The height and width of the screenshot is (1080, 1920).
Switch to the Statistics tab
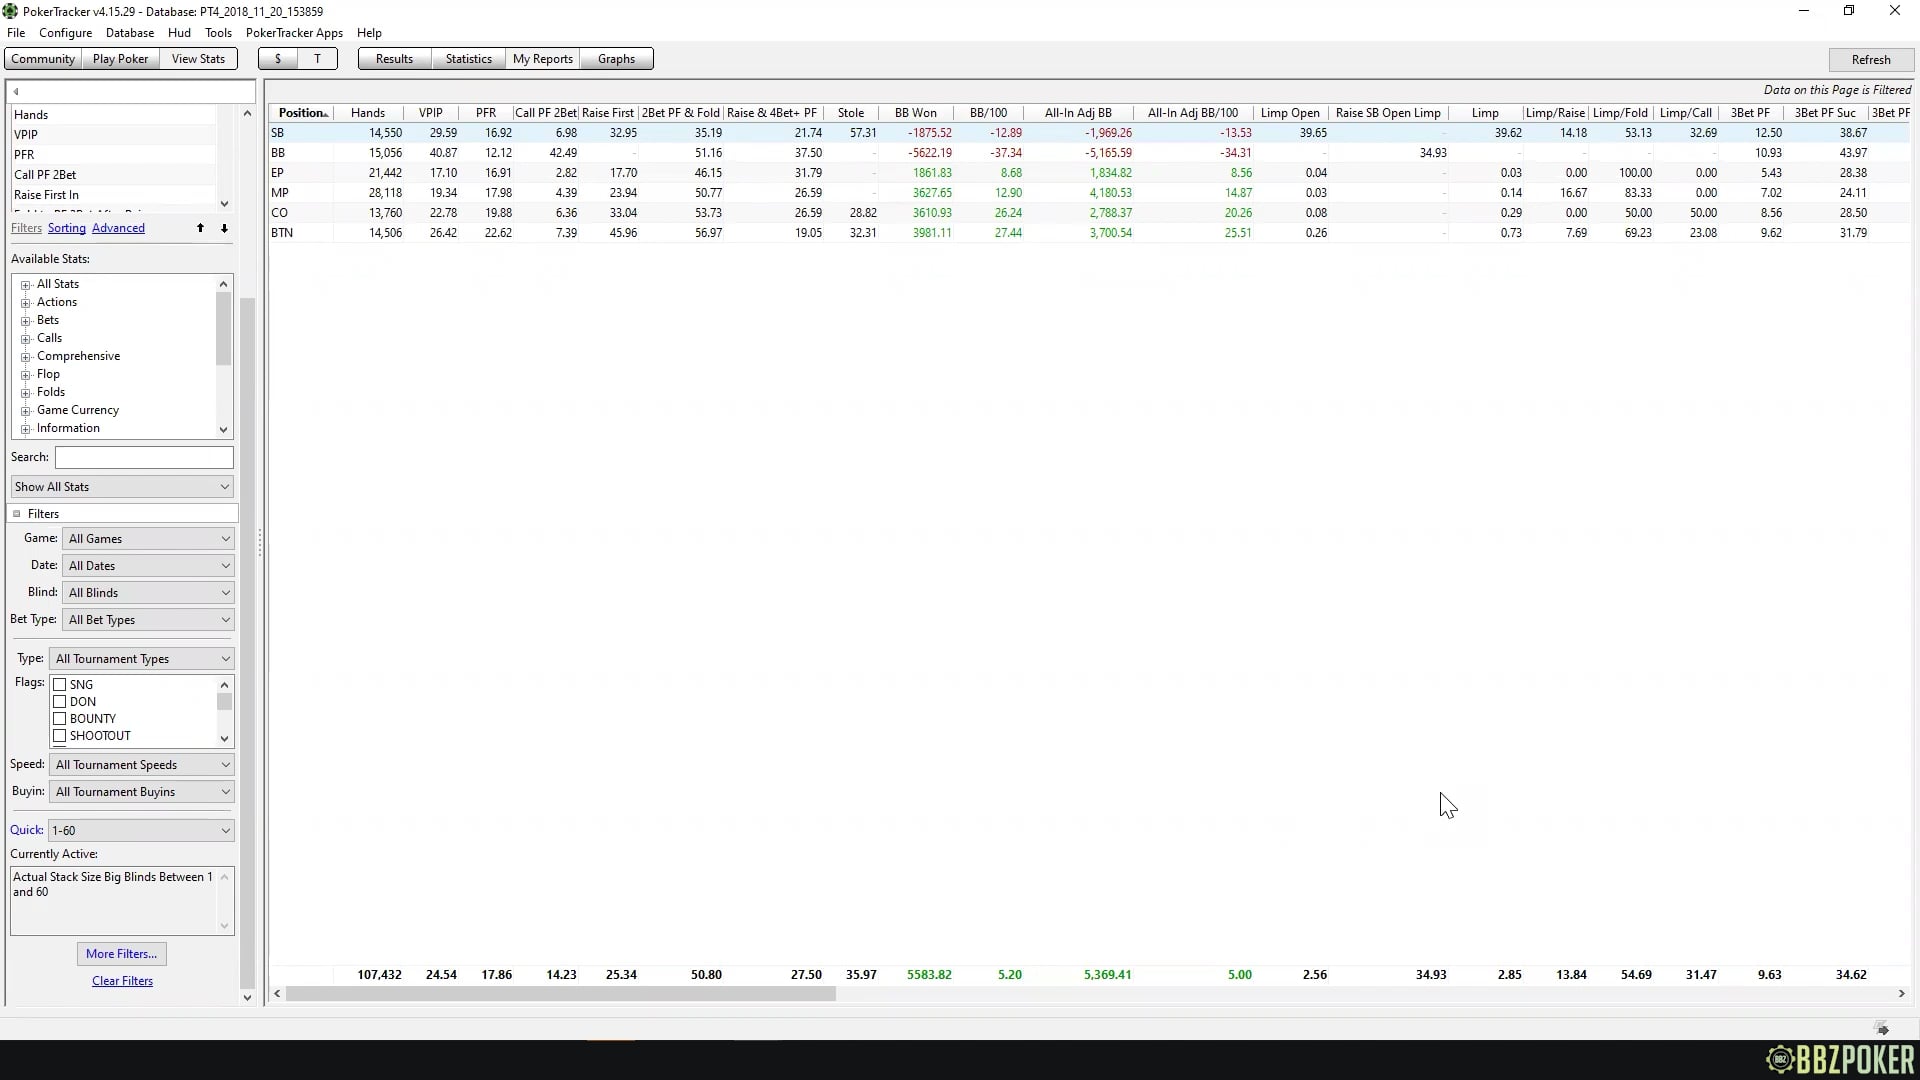coord(468,59)
